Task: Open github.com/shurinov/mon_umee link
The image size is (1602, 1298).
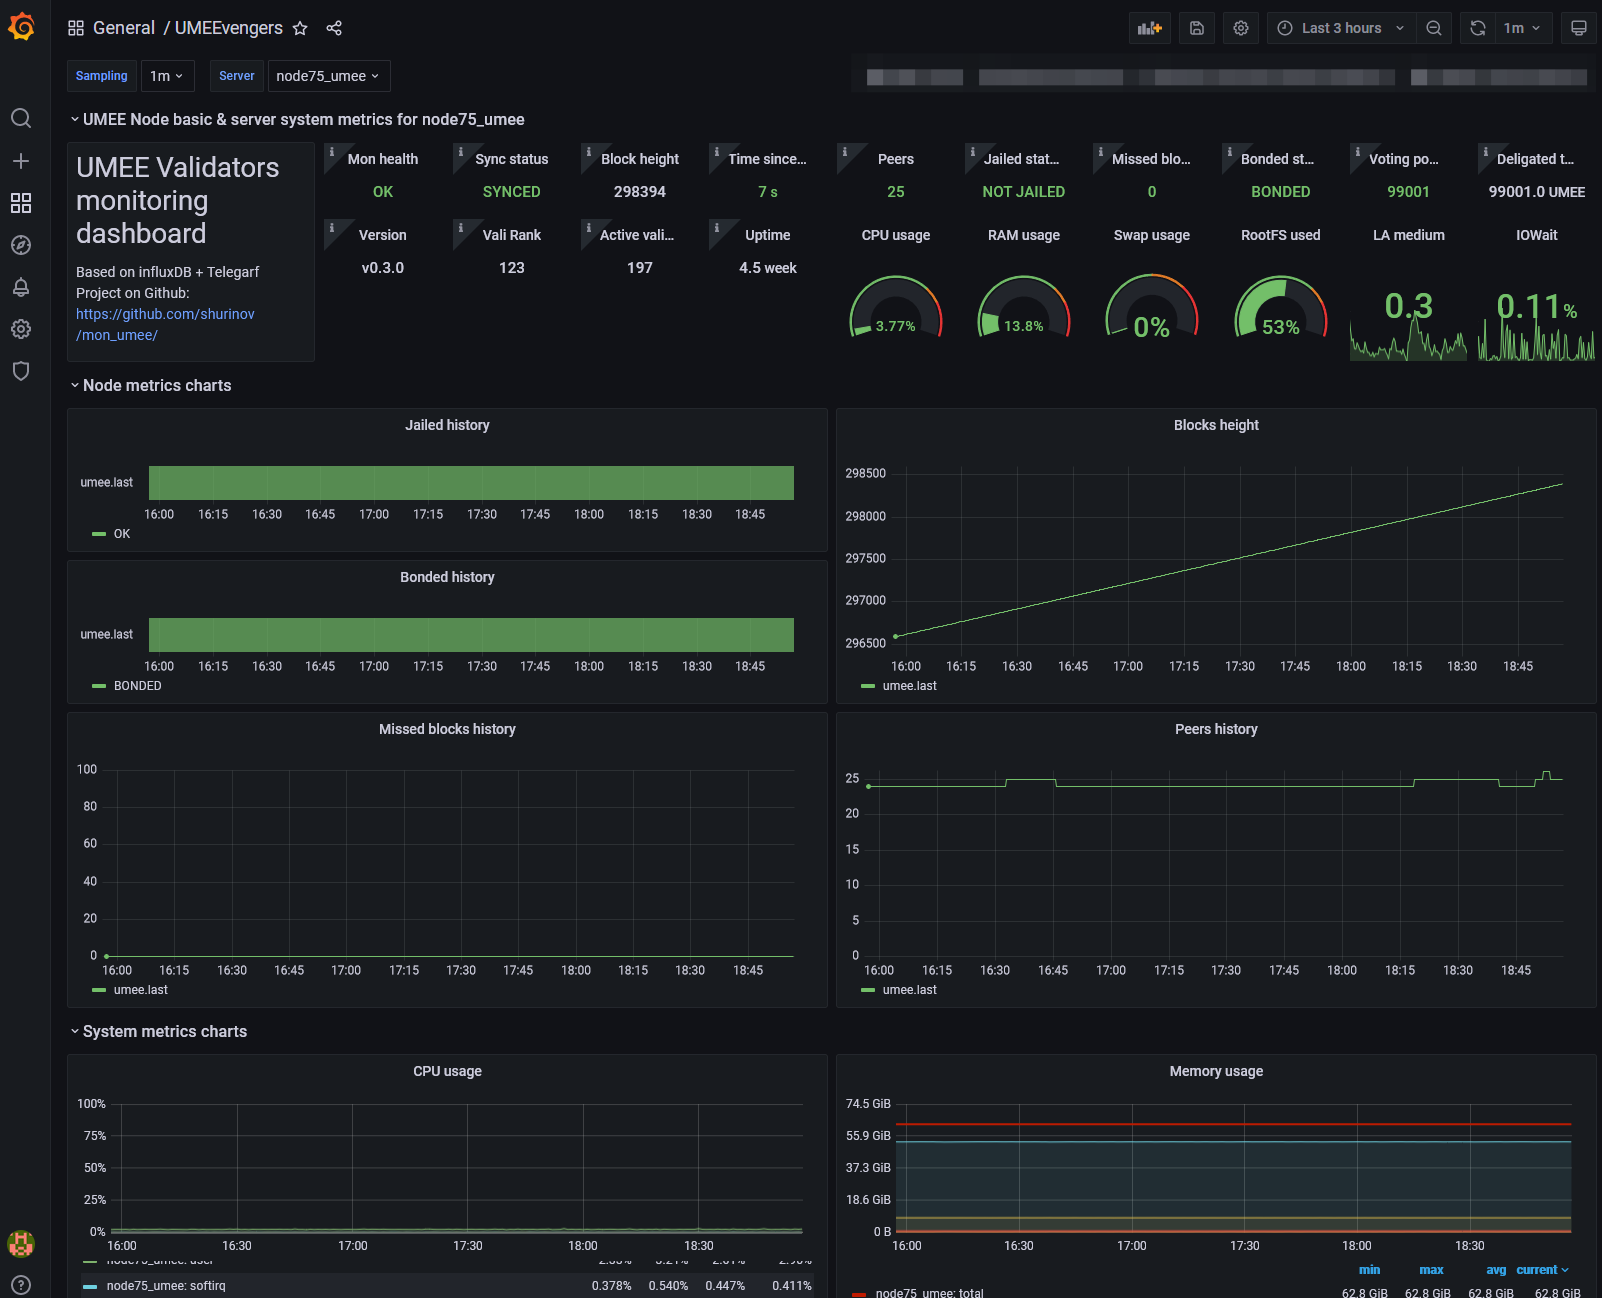Action: (165, 324)
